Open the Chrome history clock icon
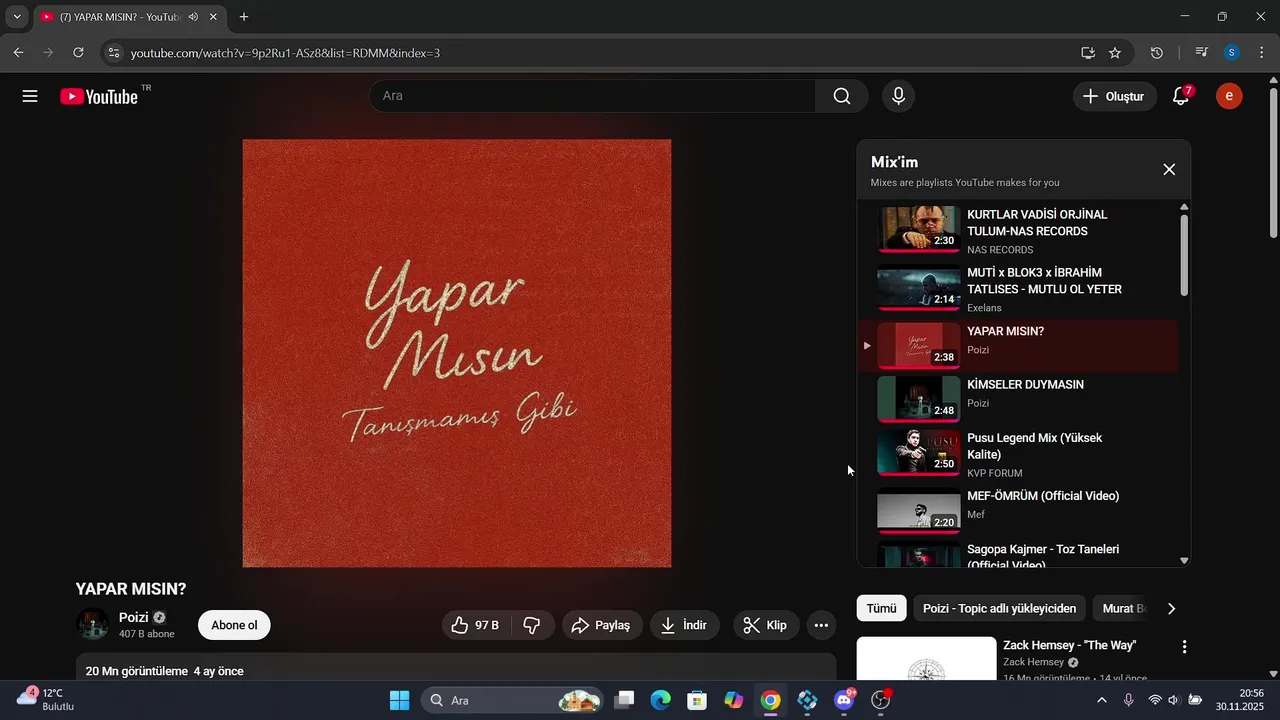This screenshot has width=1280, height=720. 1157,52
